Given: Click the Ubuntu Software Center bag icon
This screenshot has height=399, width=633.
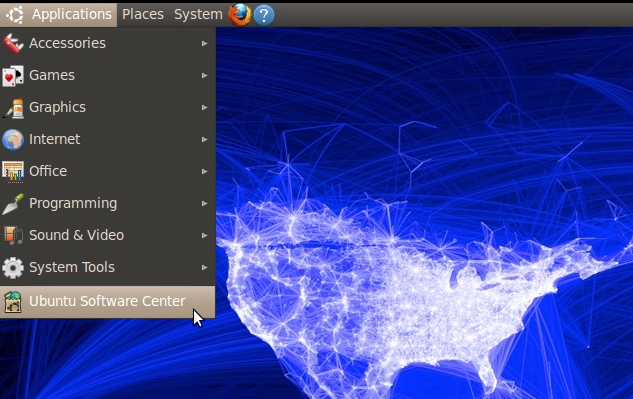Looking at the screenshot, I should coord(13,302).
